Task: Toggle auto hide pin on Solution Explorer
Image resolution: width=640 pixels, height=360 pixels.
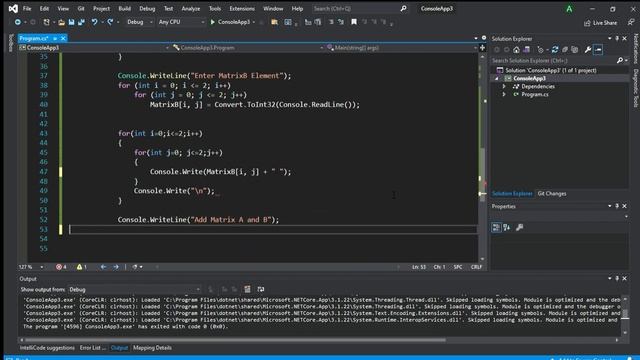Action: (617, 38)
